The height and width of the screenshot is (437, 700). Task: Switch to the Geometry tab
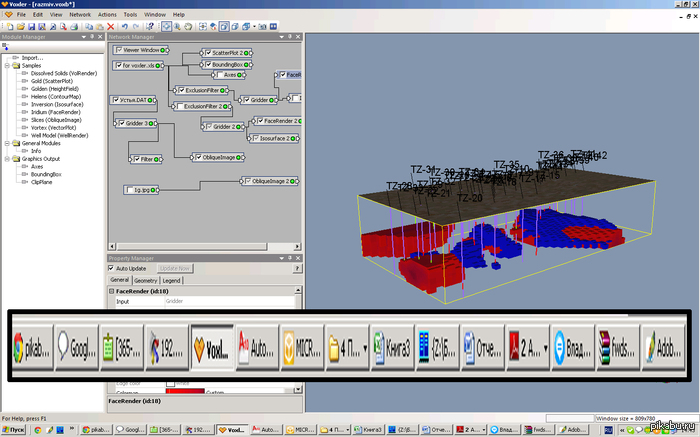(x=146, y=281)
